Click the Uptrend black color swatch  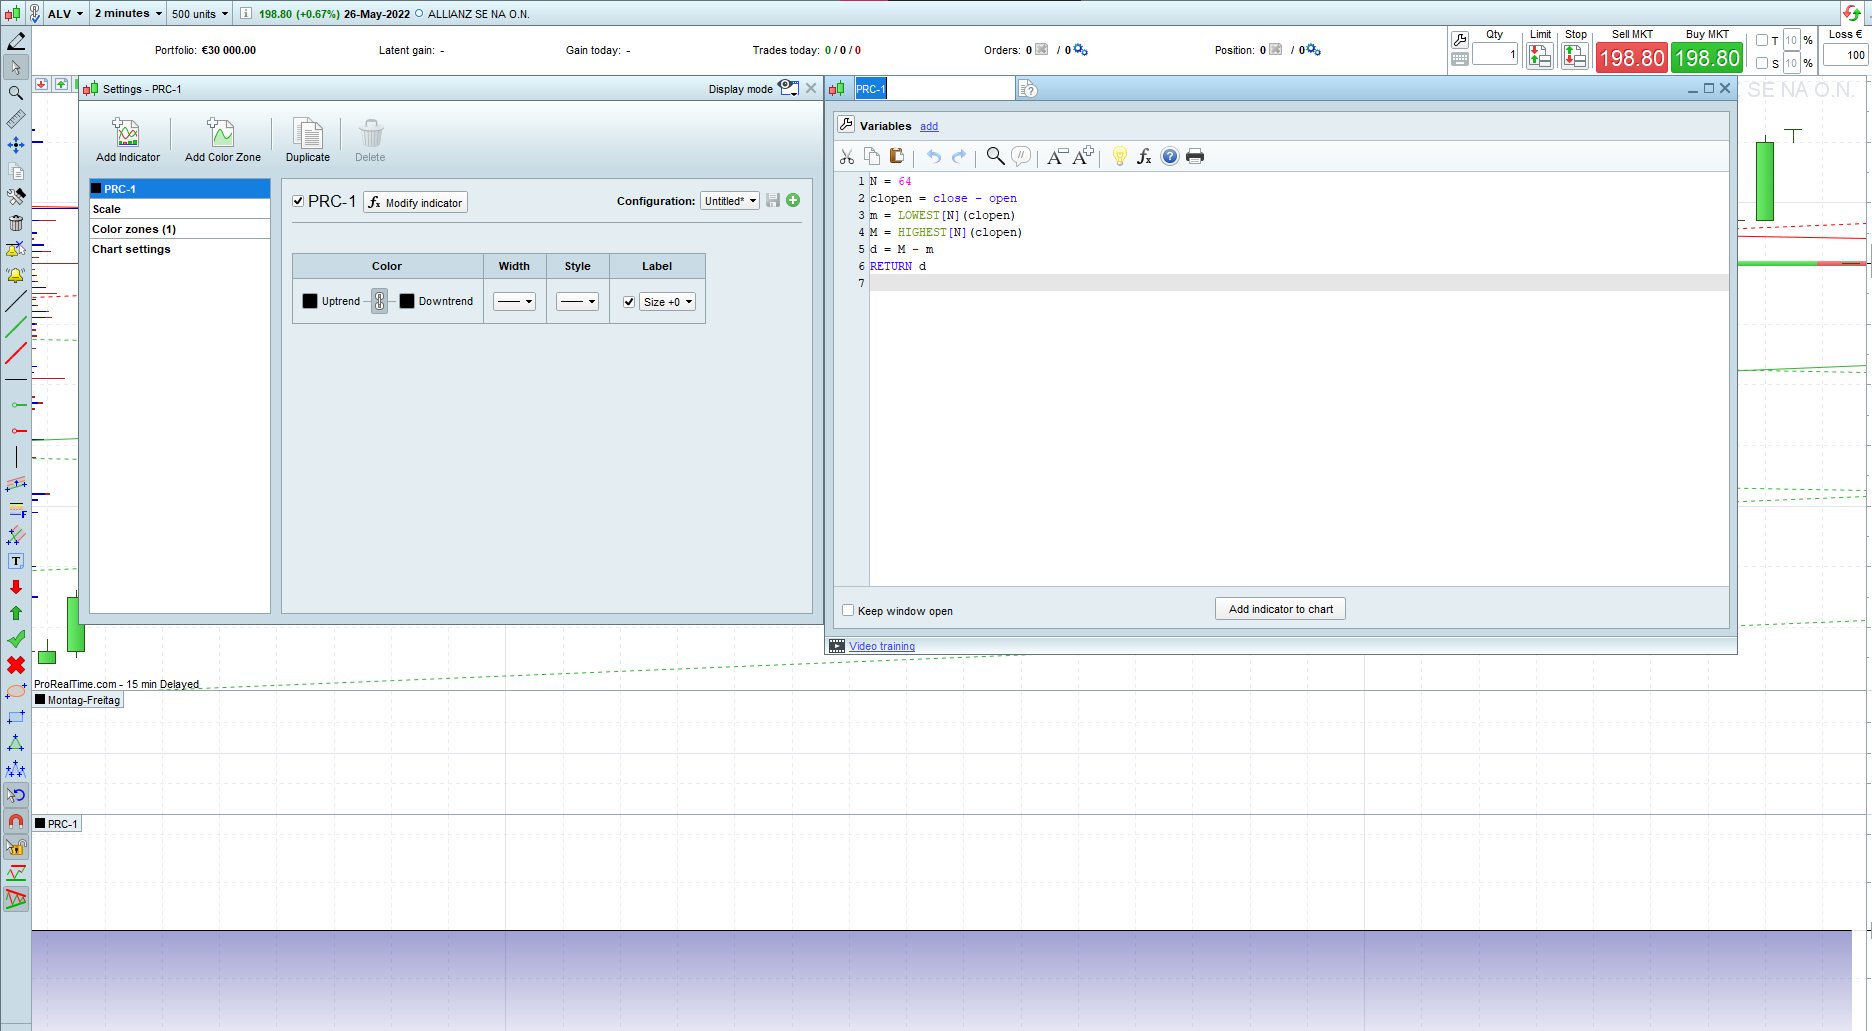click(310, 301)
